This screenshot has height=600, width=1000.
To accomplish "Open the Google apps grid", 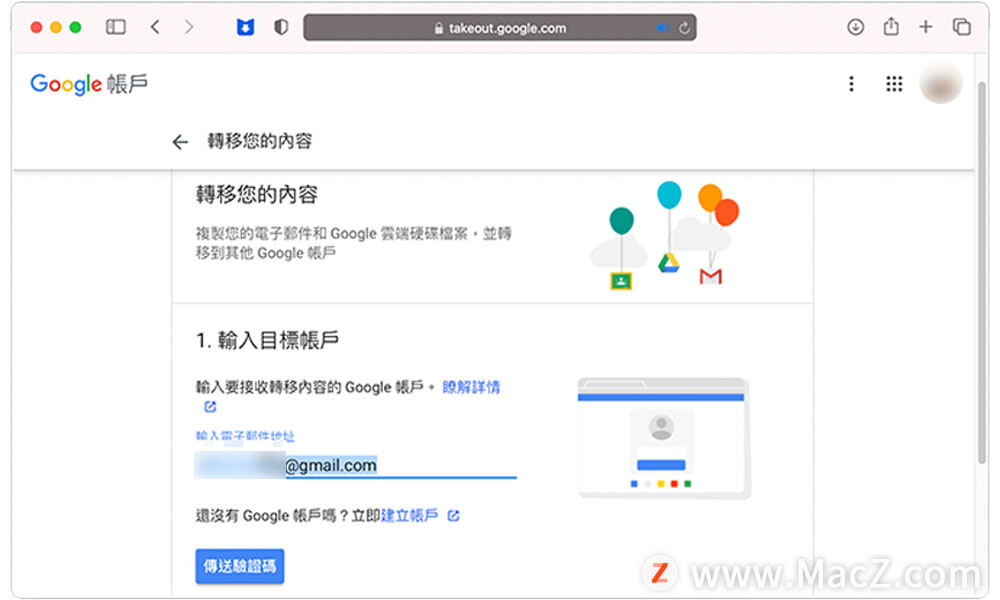I will point(894,84).
